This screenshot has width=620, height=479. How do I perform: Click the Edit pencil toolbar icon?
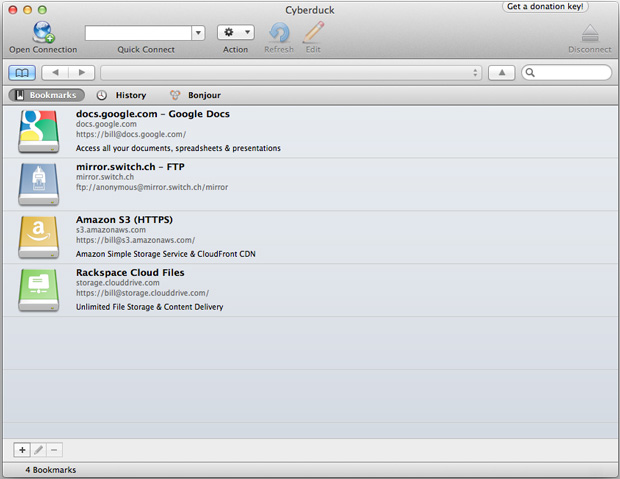point(314,32)
